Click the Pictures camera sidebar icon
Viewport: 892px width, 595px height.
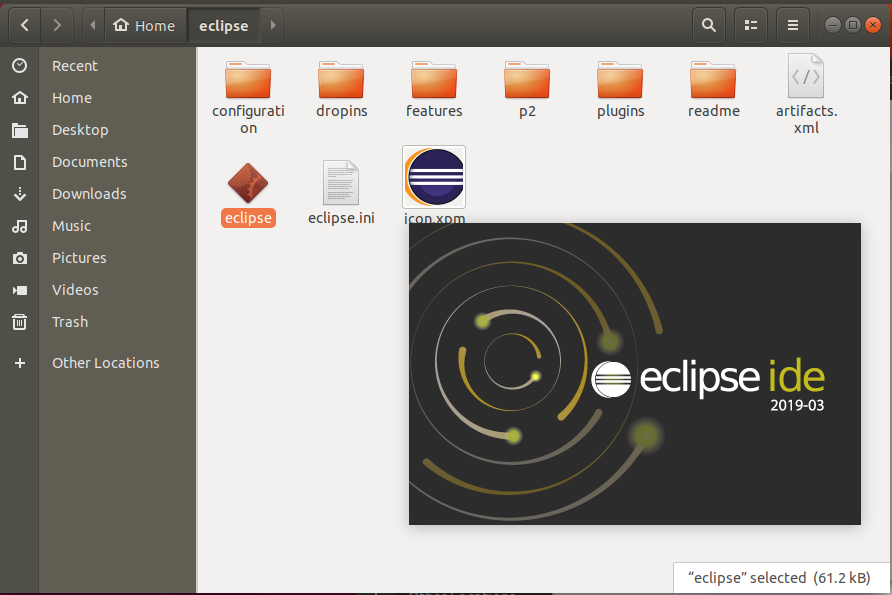19,258
